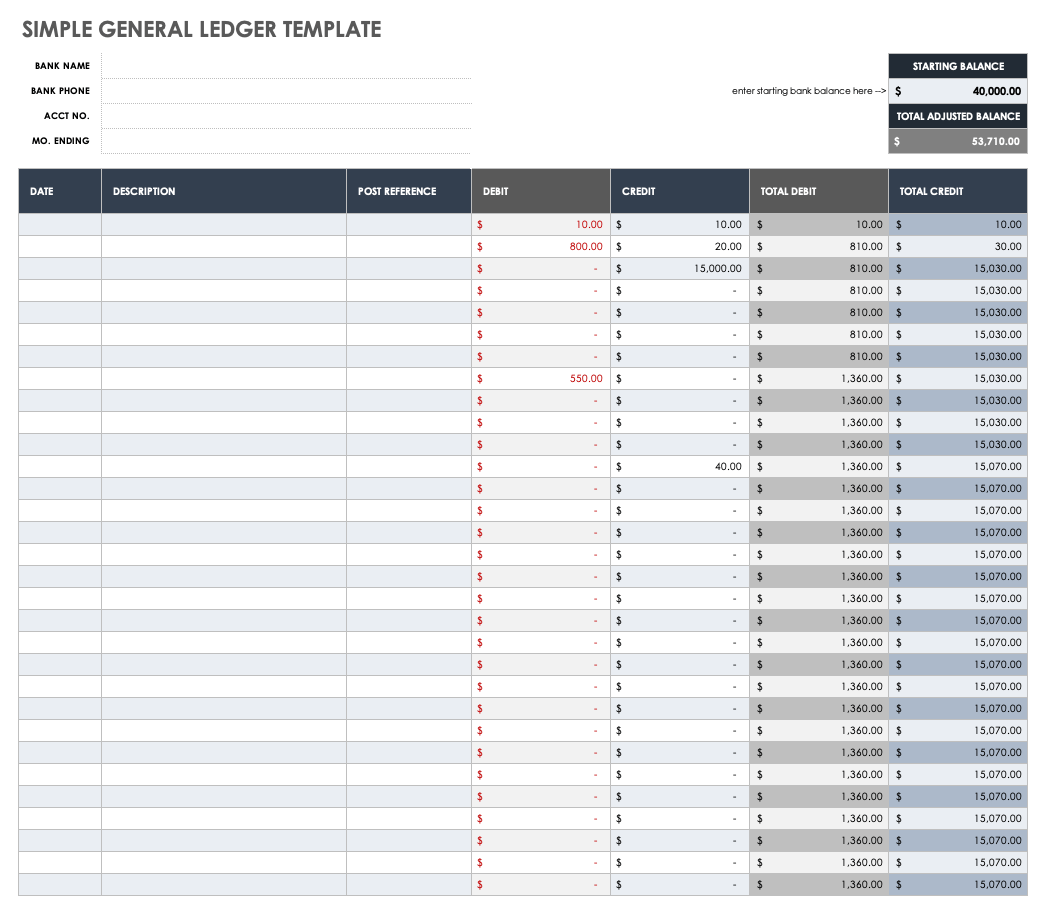Click the TOTAL ADJUSTED BALANCE header
This screenshot has height=917, width=1049.
point(957,116)
